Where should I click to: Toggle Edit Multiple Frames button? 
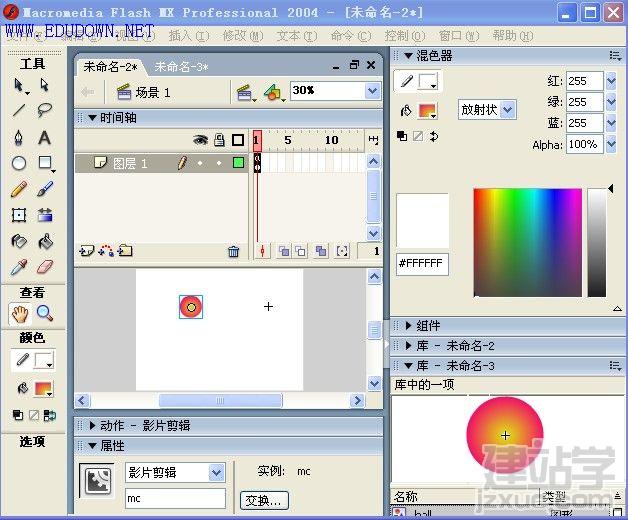[321, 252]
